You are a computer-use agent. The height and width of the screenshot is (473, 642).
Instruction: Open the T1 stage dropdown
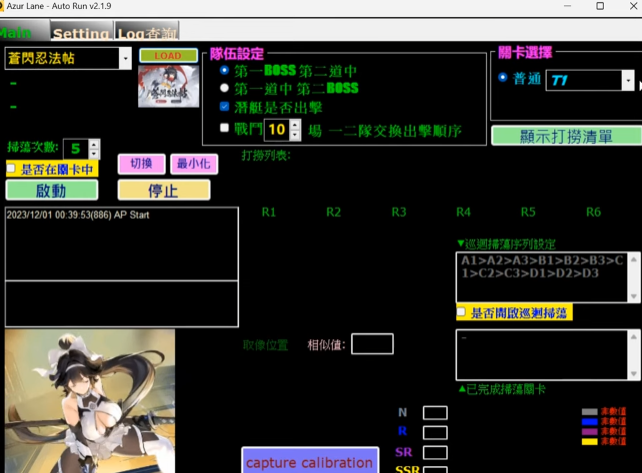pyautogui.click(x=628, y=80)
